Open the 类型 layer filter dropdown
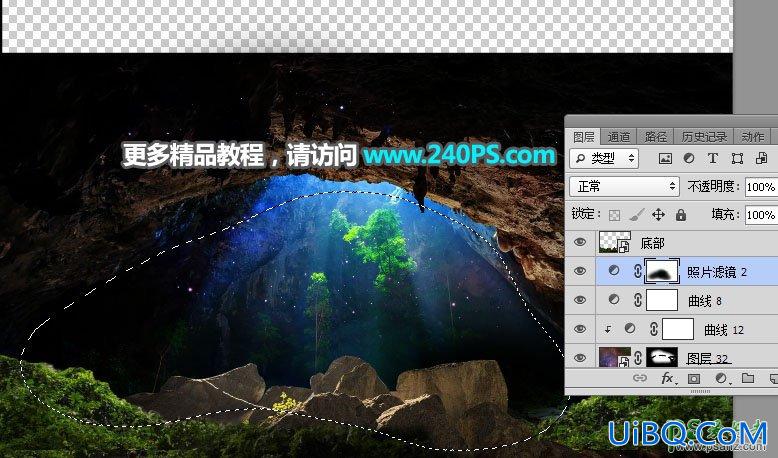Image resolution: width=778 pixels, height=458 pixels. (604, 159)
